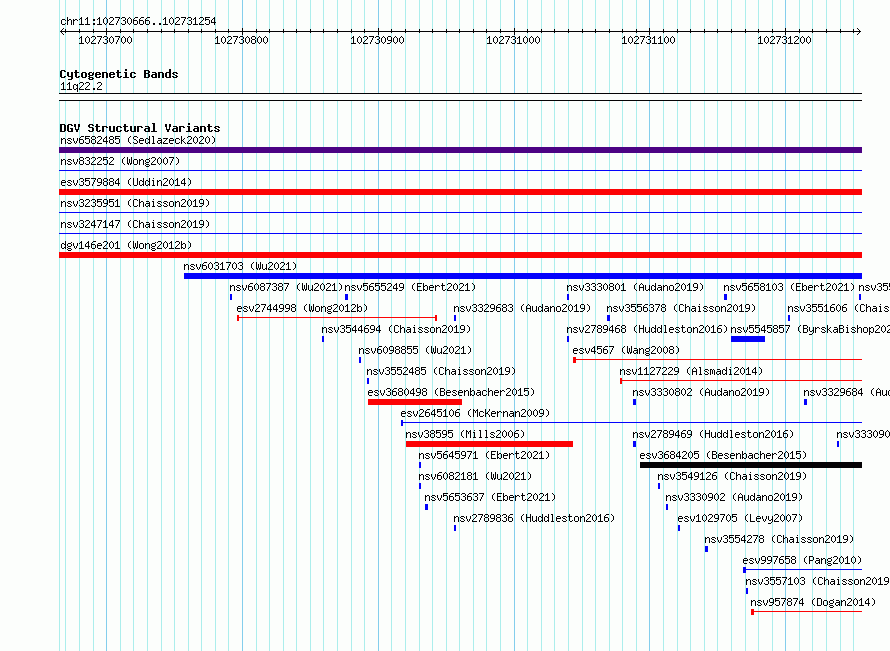Click ruler position 102730700

point(106,40)
